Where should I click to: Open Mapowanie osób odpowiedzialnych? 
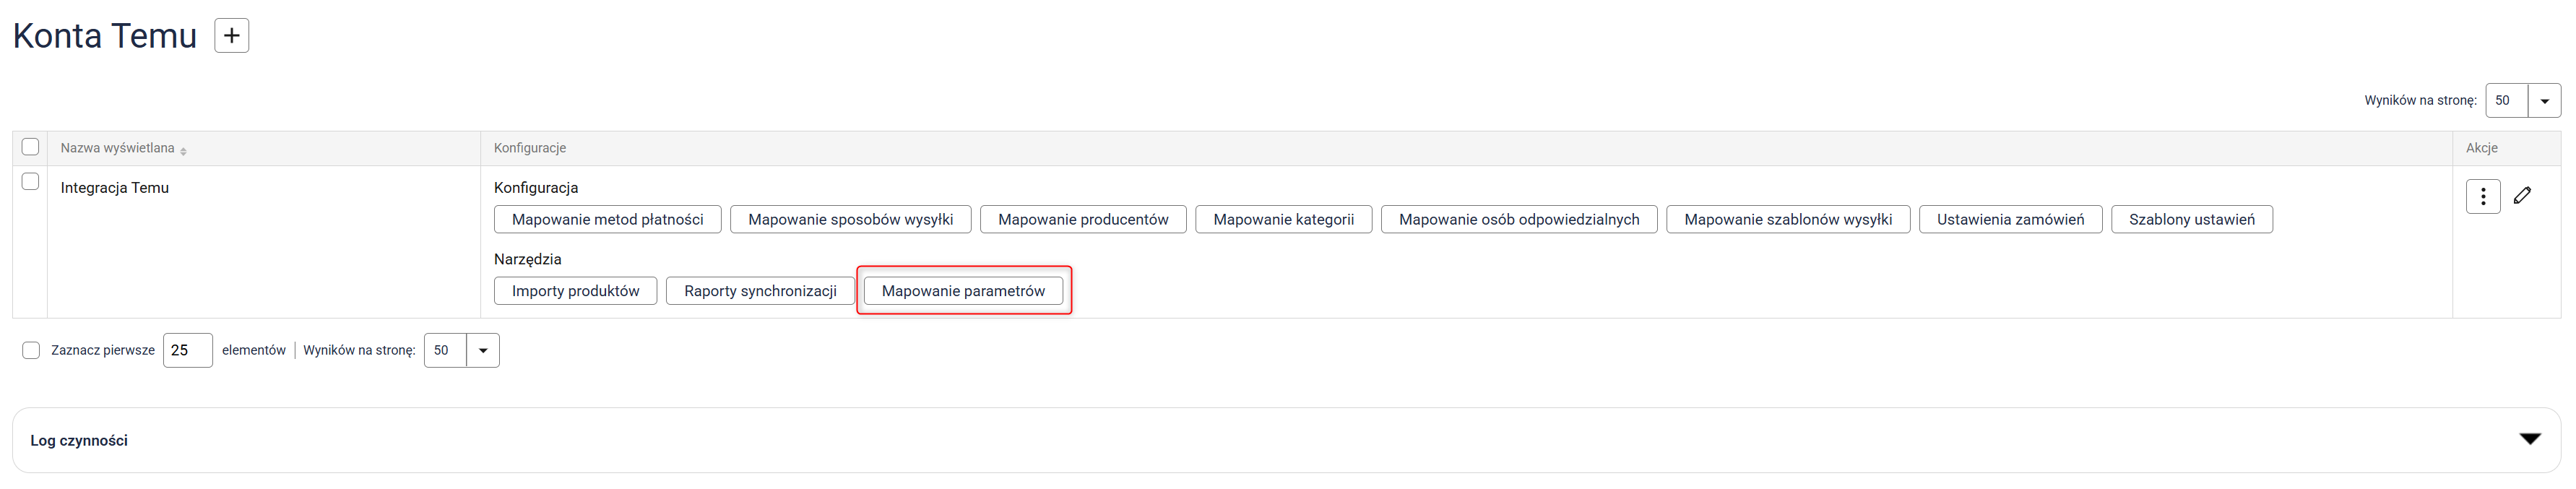[1518, 220]
